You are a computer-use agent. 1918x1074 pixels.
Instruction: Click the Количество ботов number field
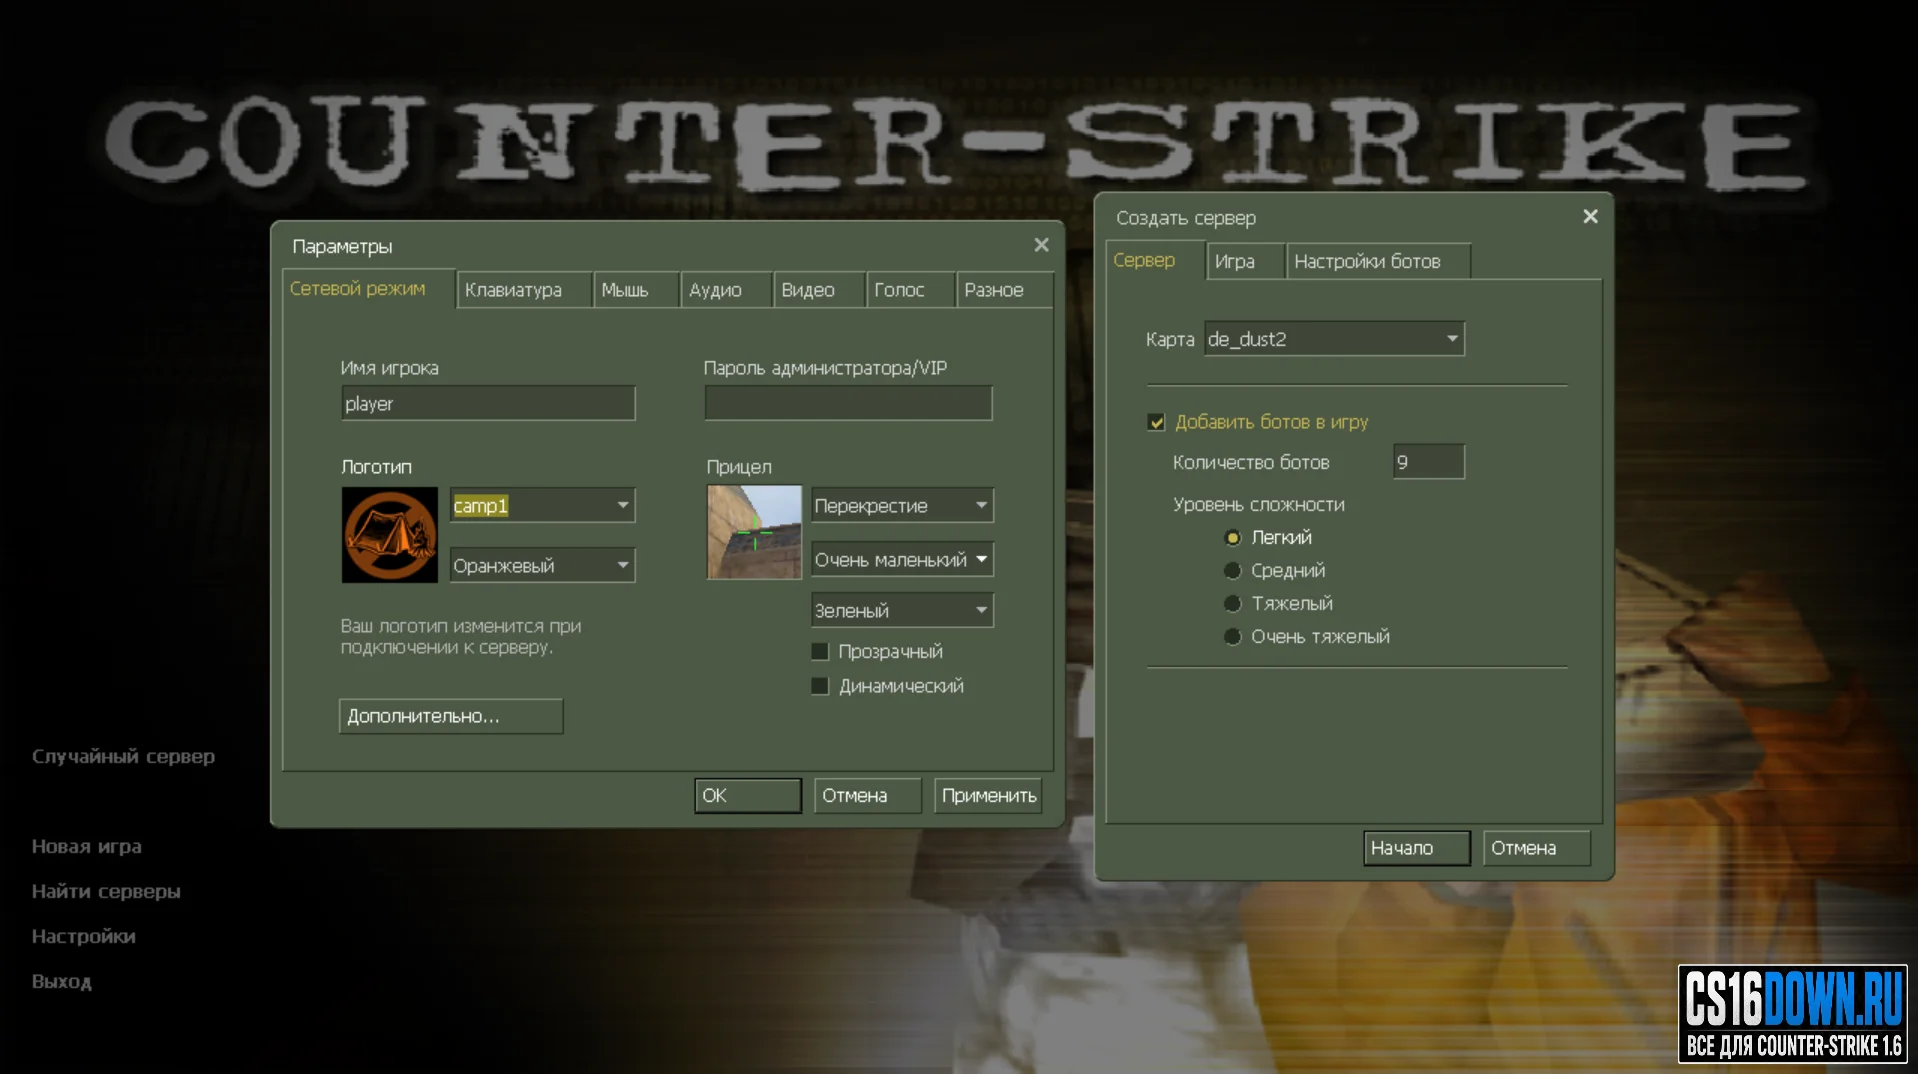pyautogui.click(x=1428, y=462)
